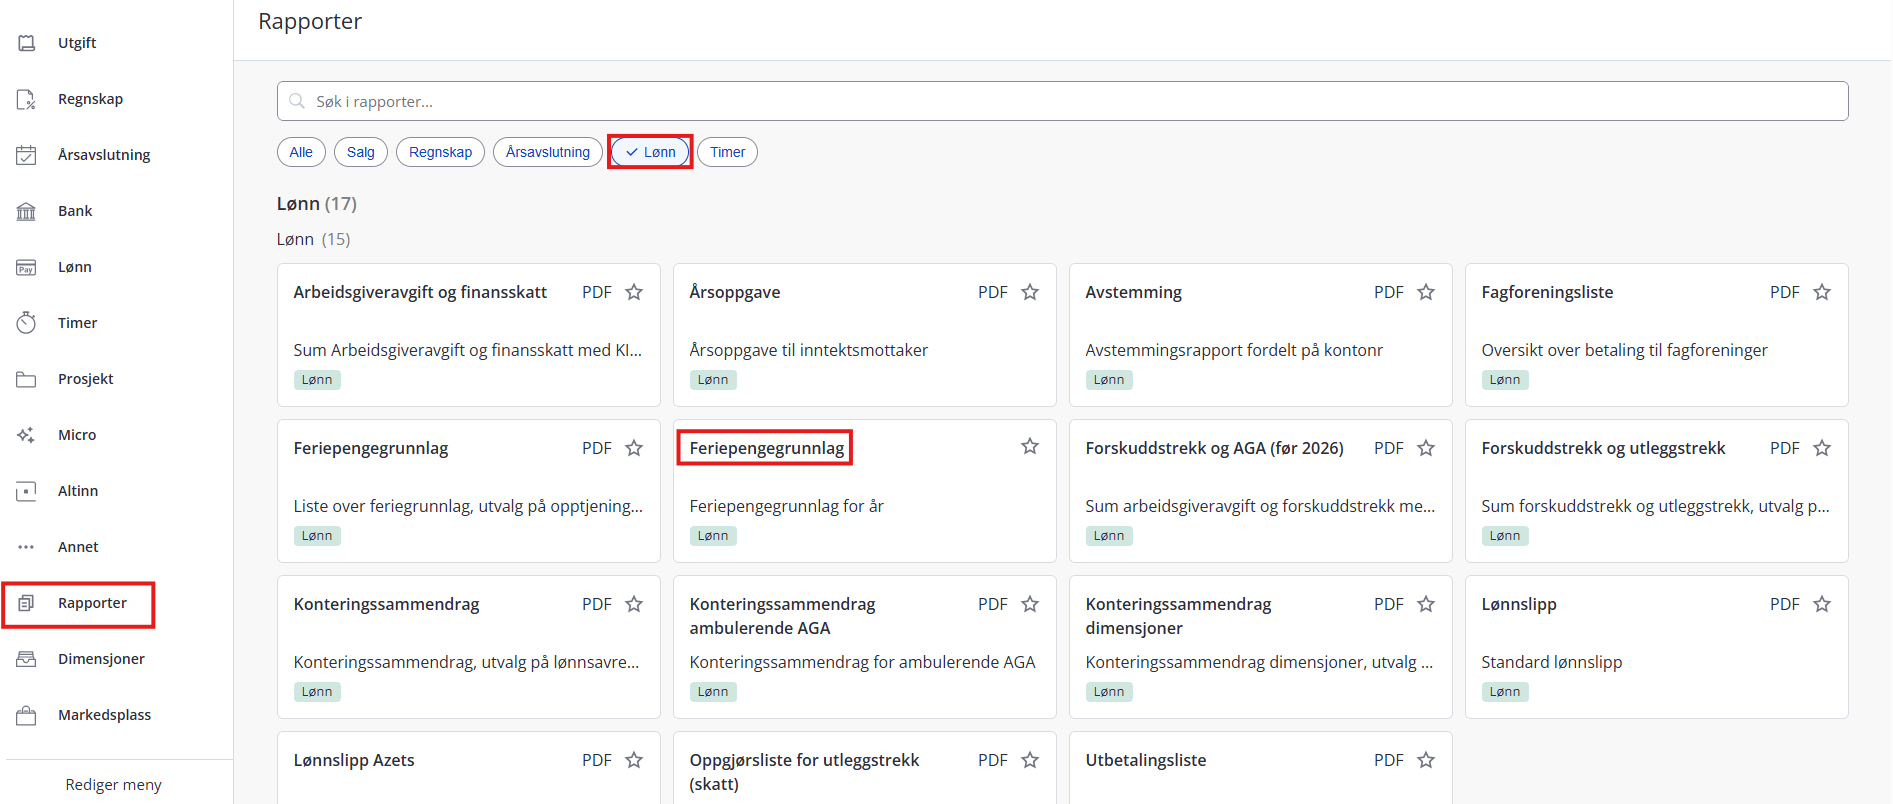
Task: Open Årsavslutning from the sidebar calendar icon
Action: coord(27,155)
